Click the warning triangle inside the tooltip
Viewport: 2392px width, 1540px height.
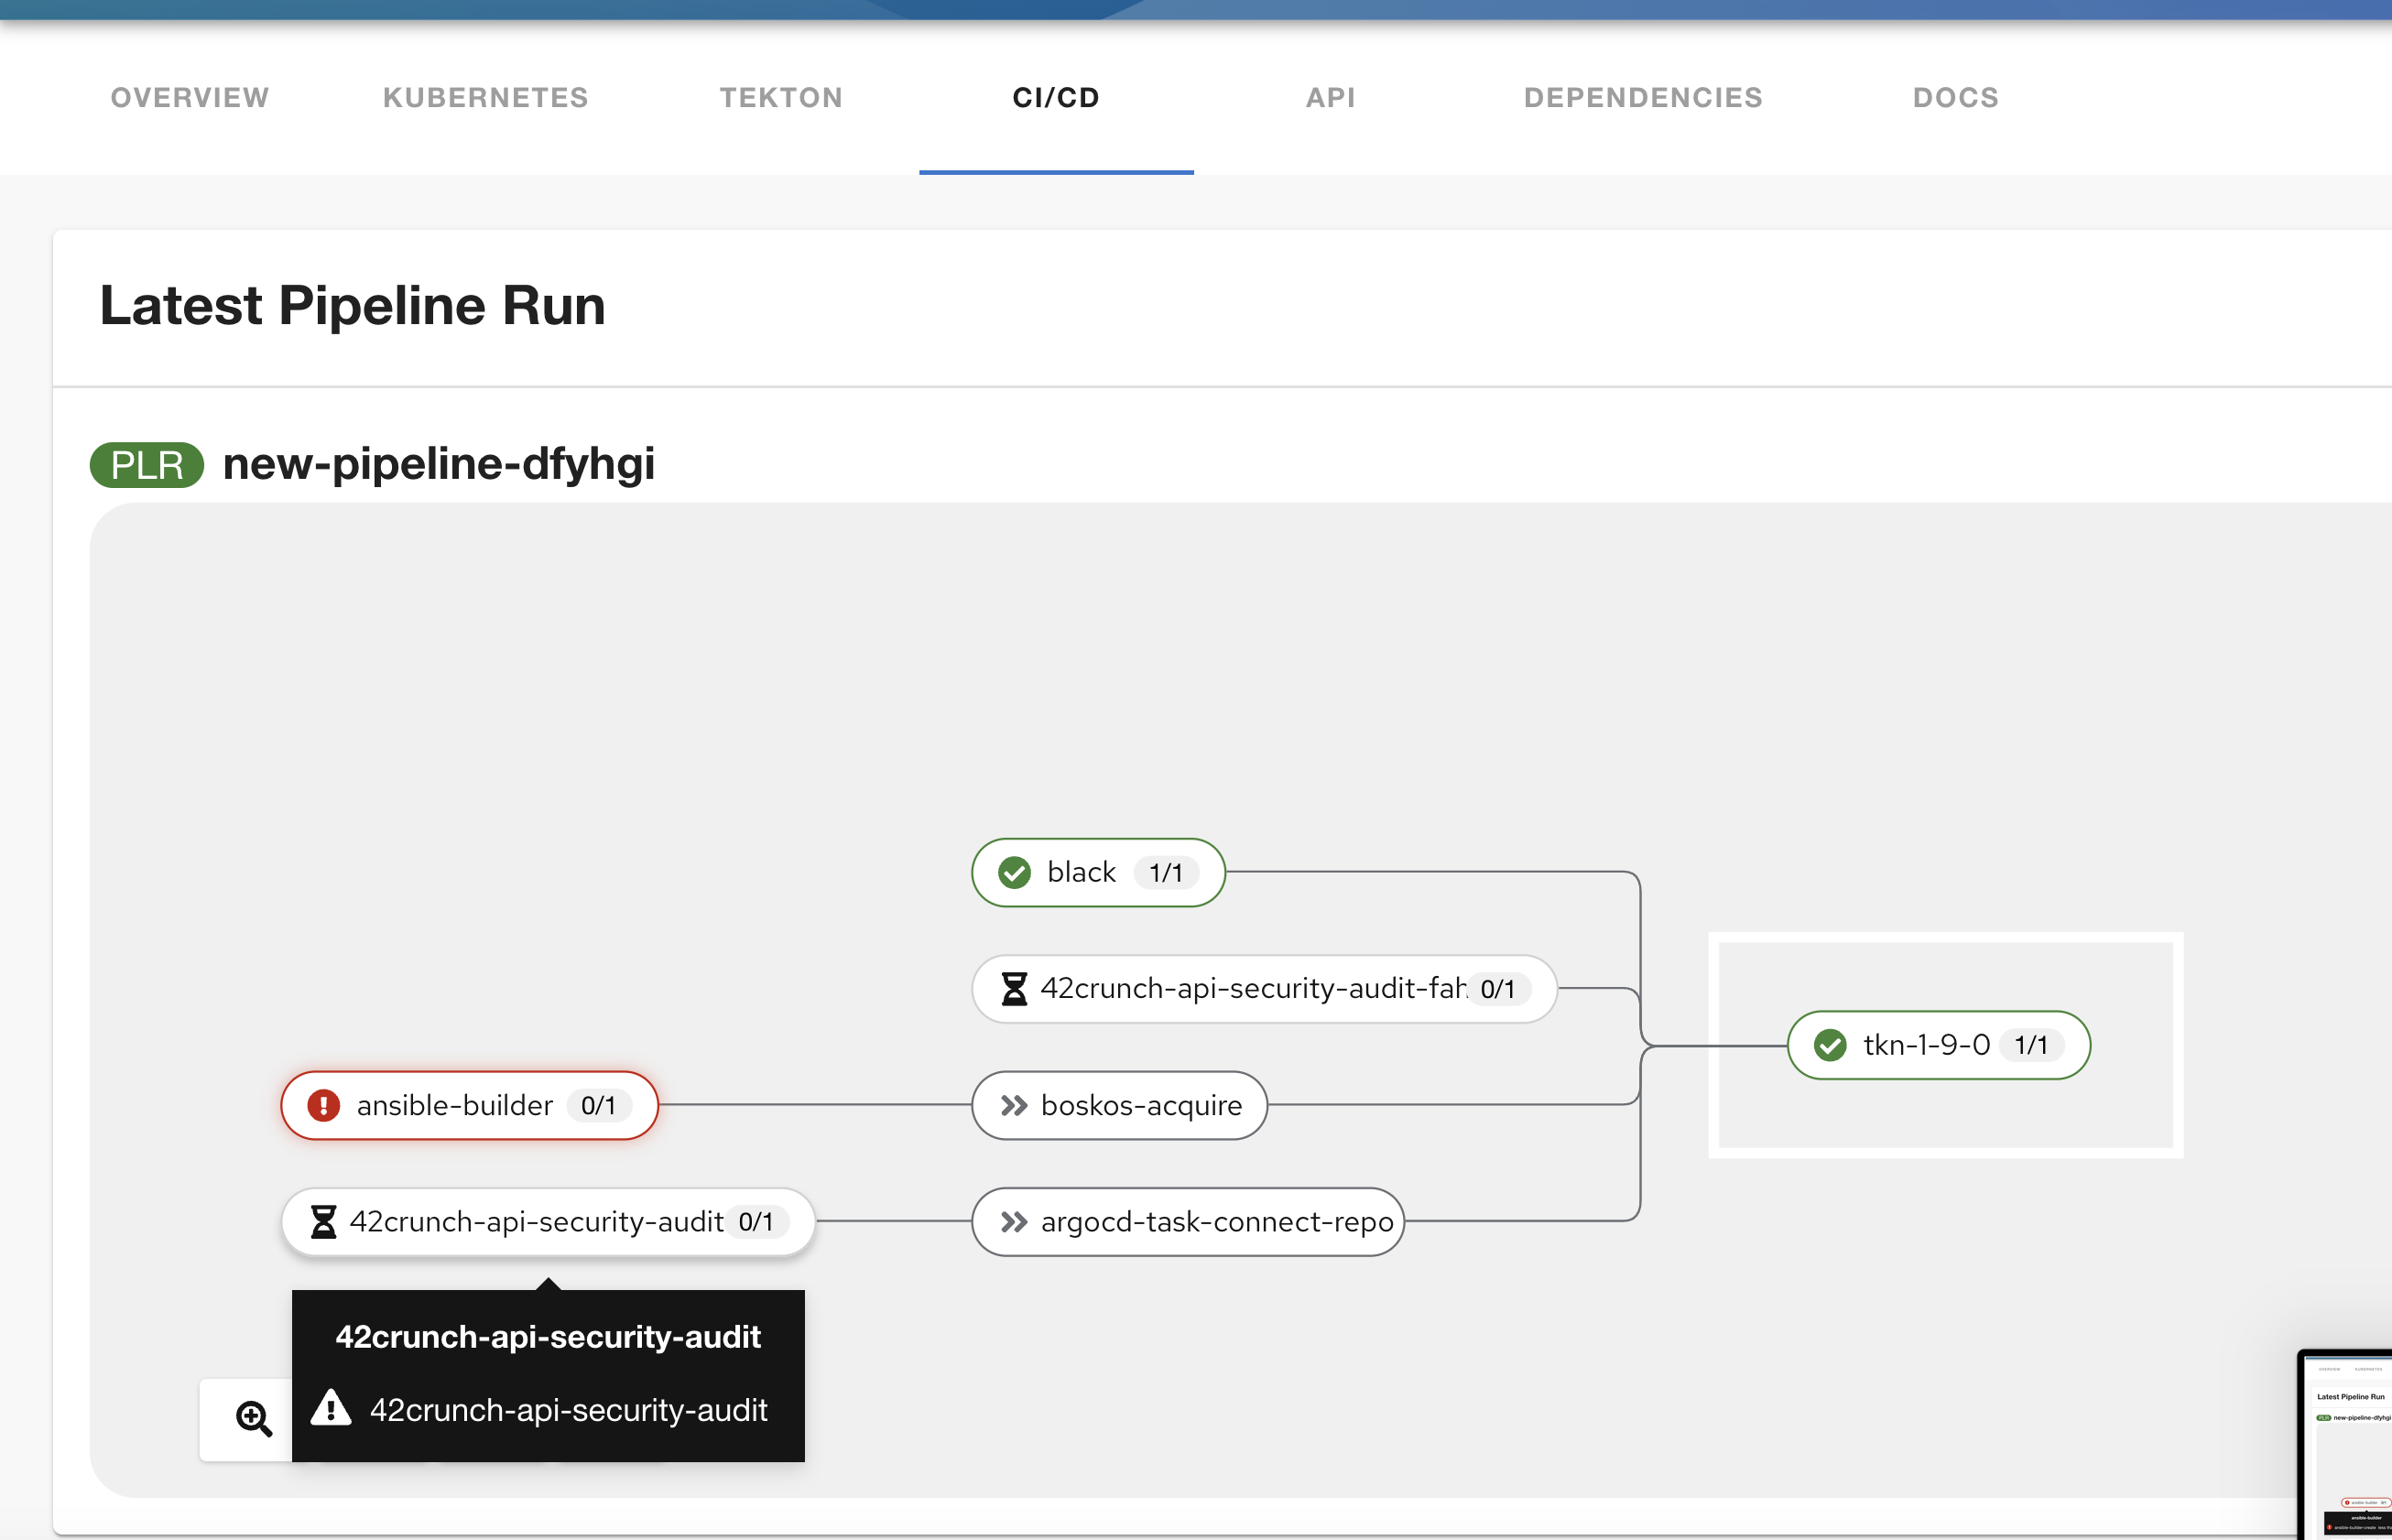(x=332, y=1409)
